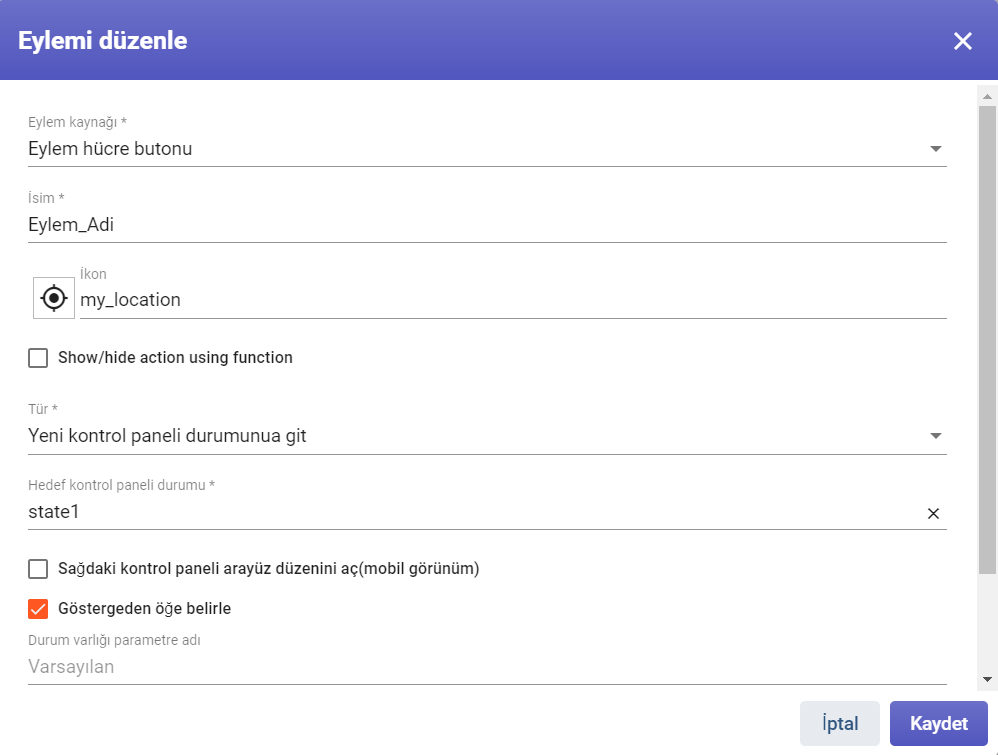The image size is (998, 755).
Task: Click the İkon text field
Action: [513, 300]
